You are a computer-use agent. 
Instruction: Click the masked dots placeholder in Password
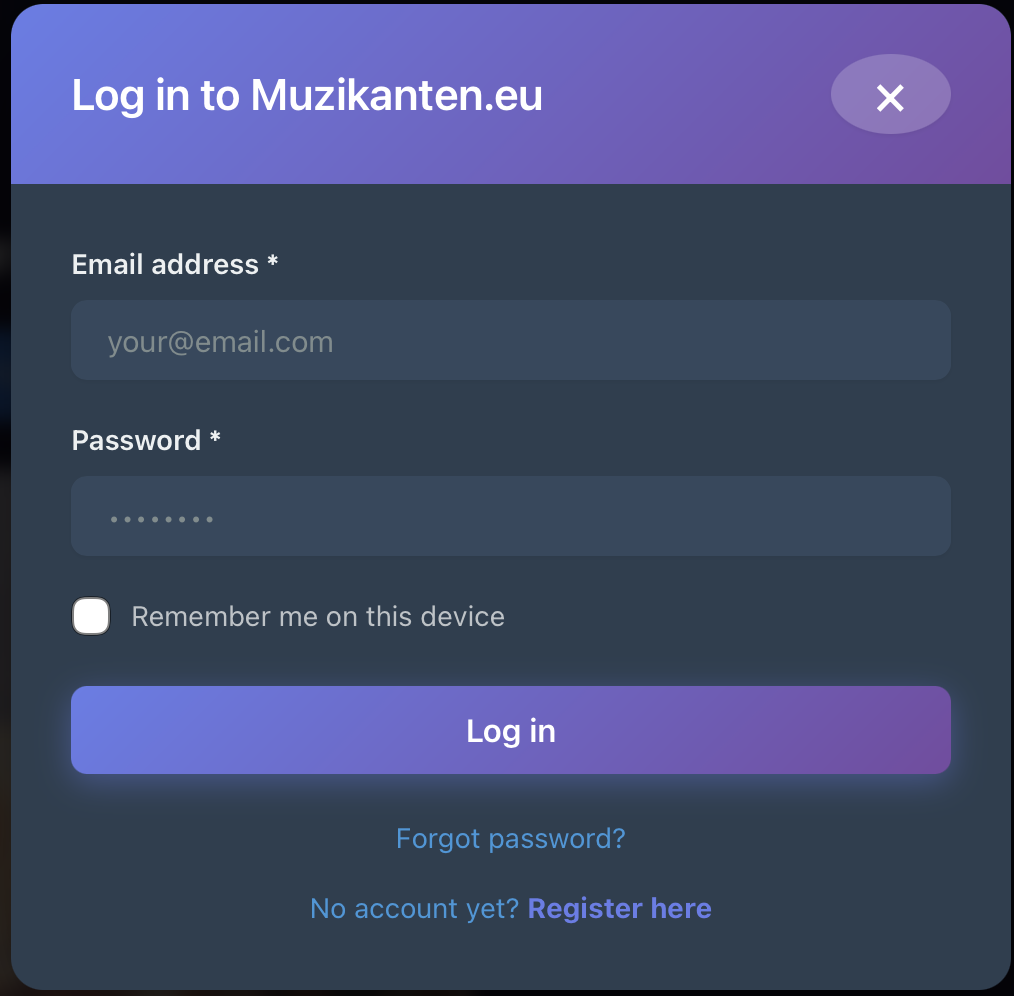coord(161,520)
